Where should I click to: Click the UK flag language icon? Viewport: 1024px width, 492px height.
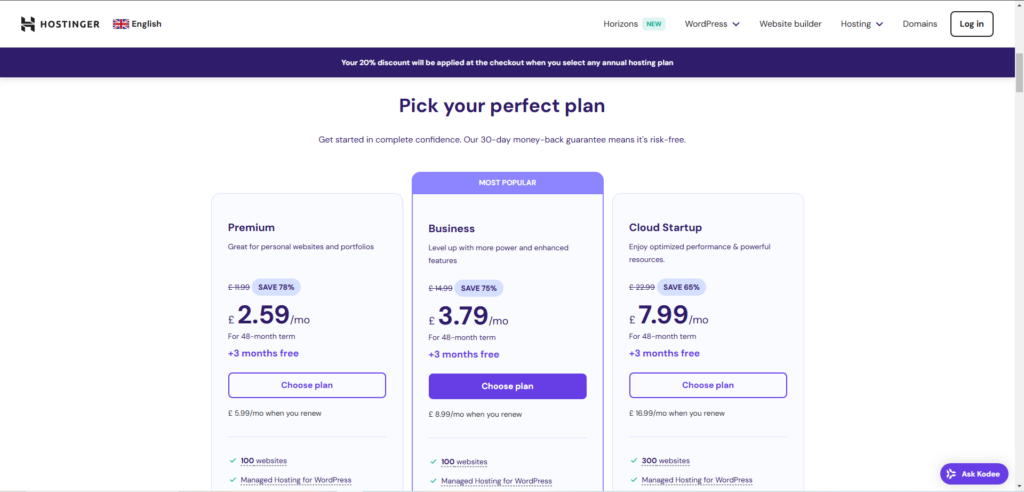tap(121, 24)
